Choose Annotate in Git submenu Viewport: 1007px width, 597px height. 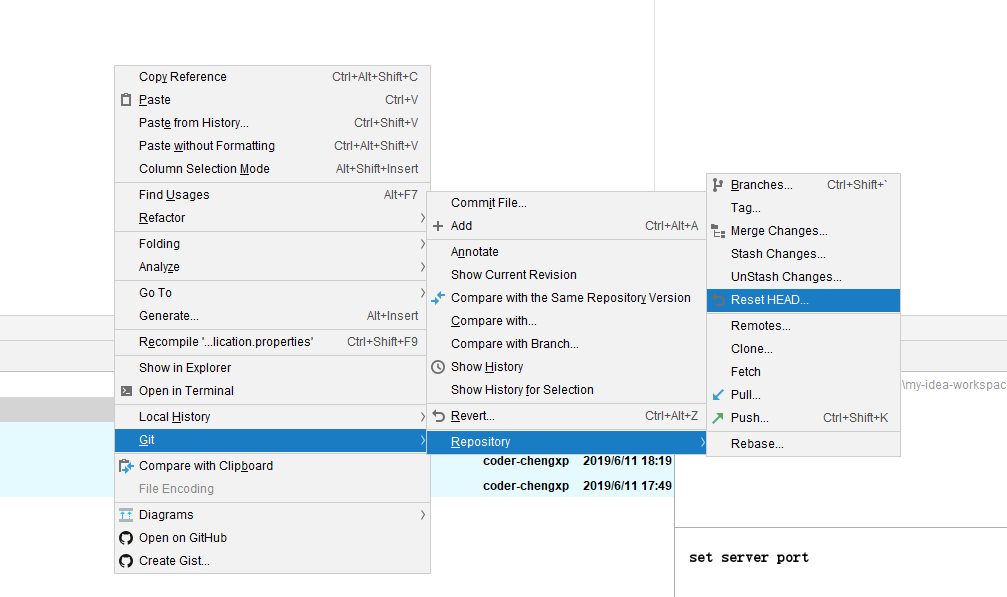pos(566,252)
